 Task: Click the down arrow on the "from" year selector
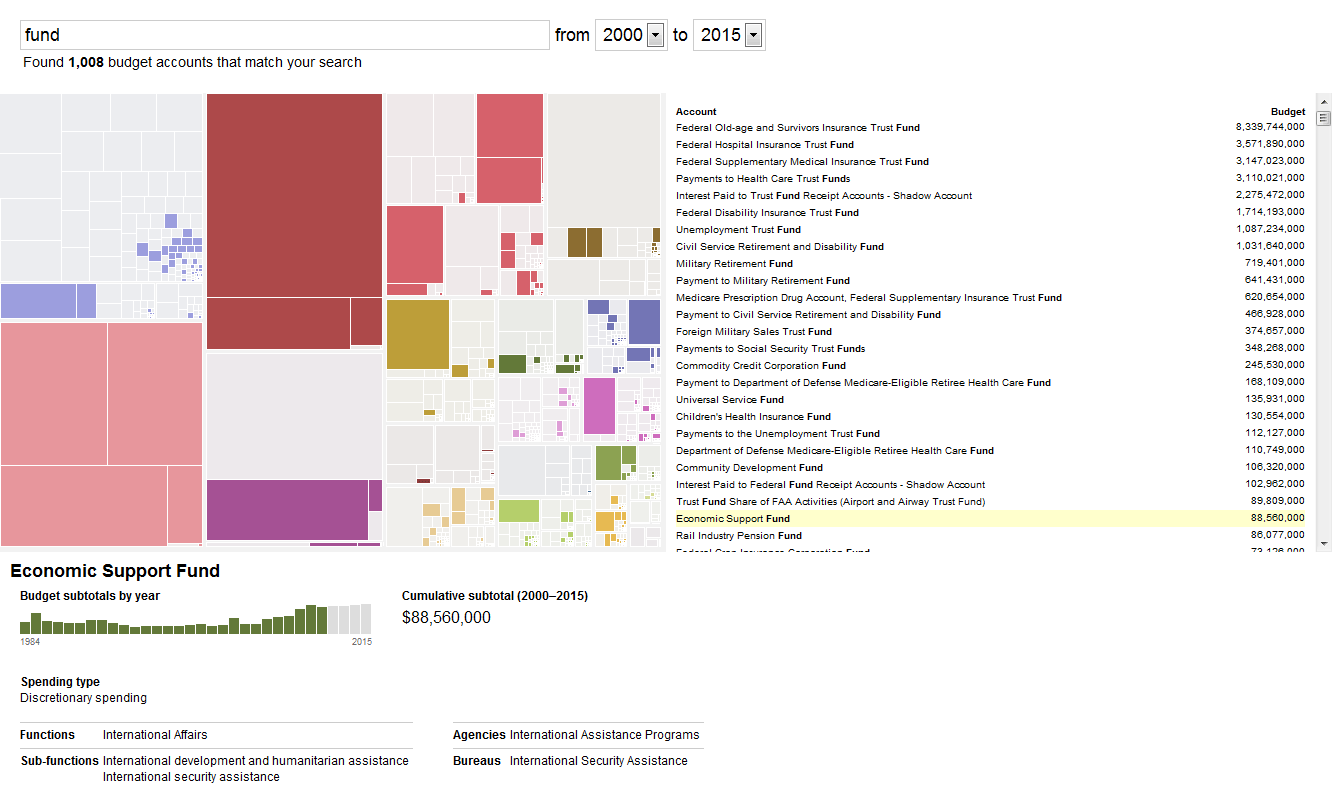pyautogui.click(x=654, y=34)
